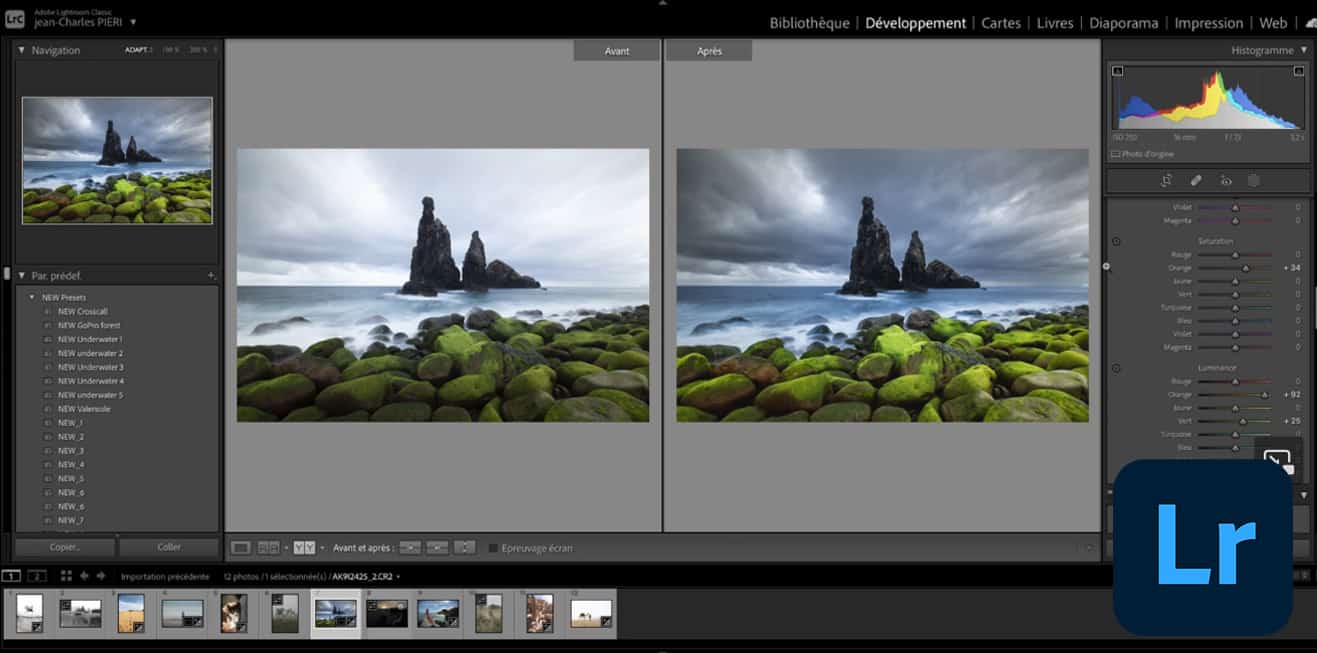Select the healing brush tool
Image resolution: width=1317 pixels, height=653 pixels.
(x=1195, y=181)
